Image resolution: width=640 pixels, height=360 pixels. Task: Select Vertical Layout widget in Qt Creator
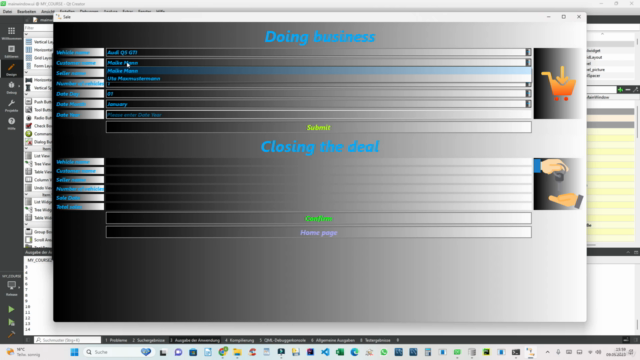[39, 42]
